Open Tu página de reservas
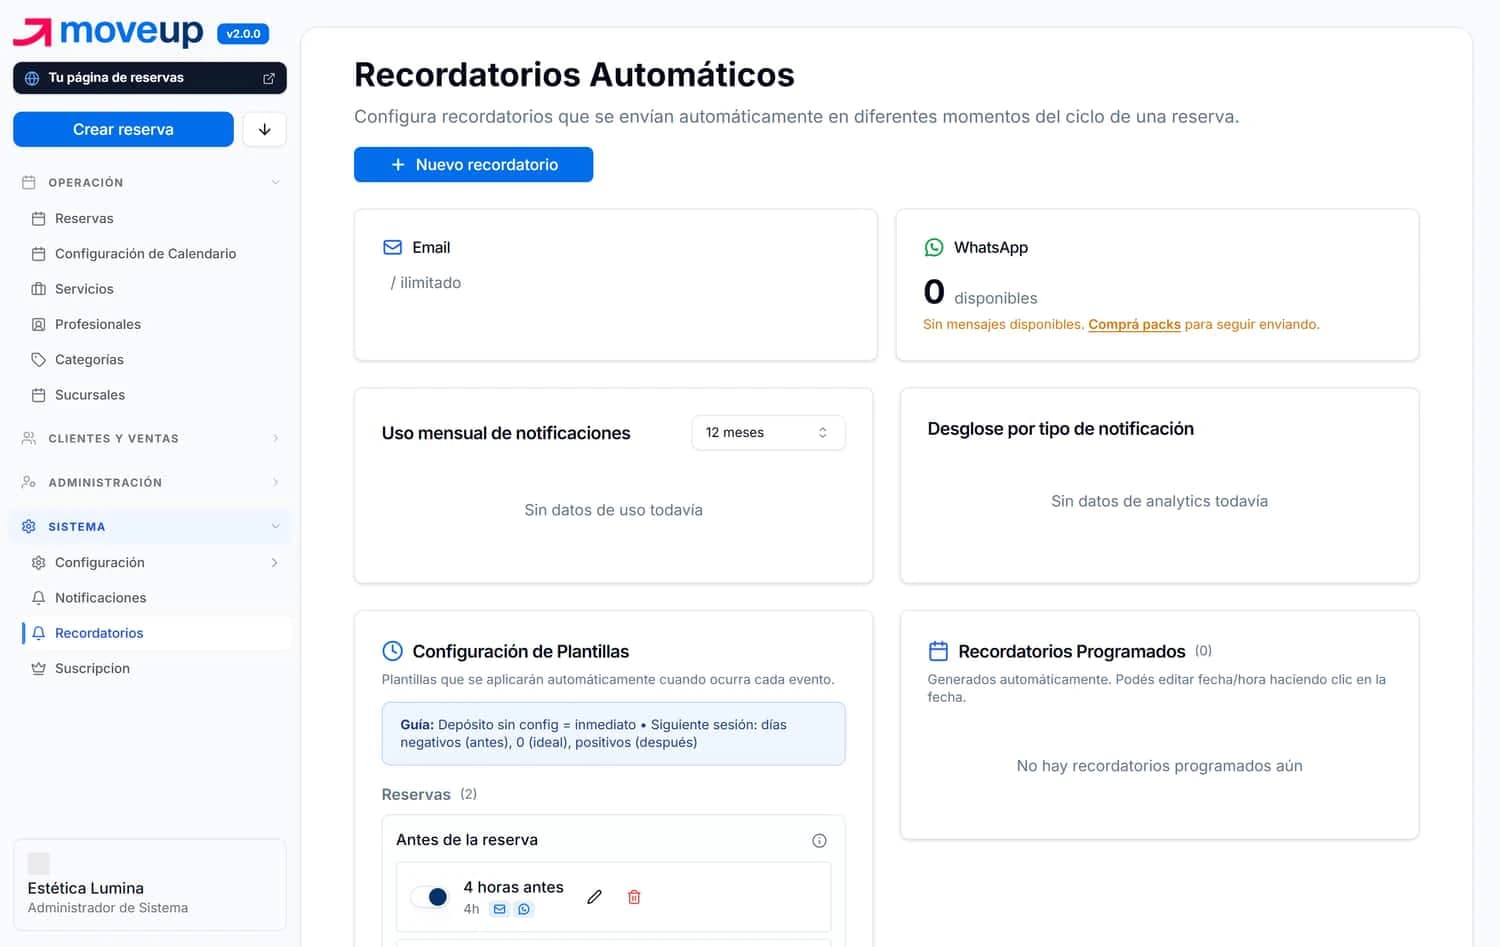Image resolution: width=1500 pixels, height=947 pixels. pyautogui.click(x=150, y=78)
